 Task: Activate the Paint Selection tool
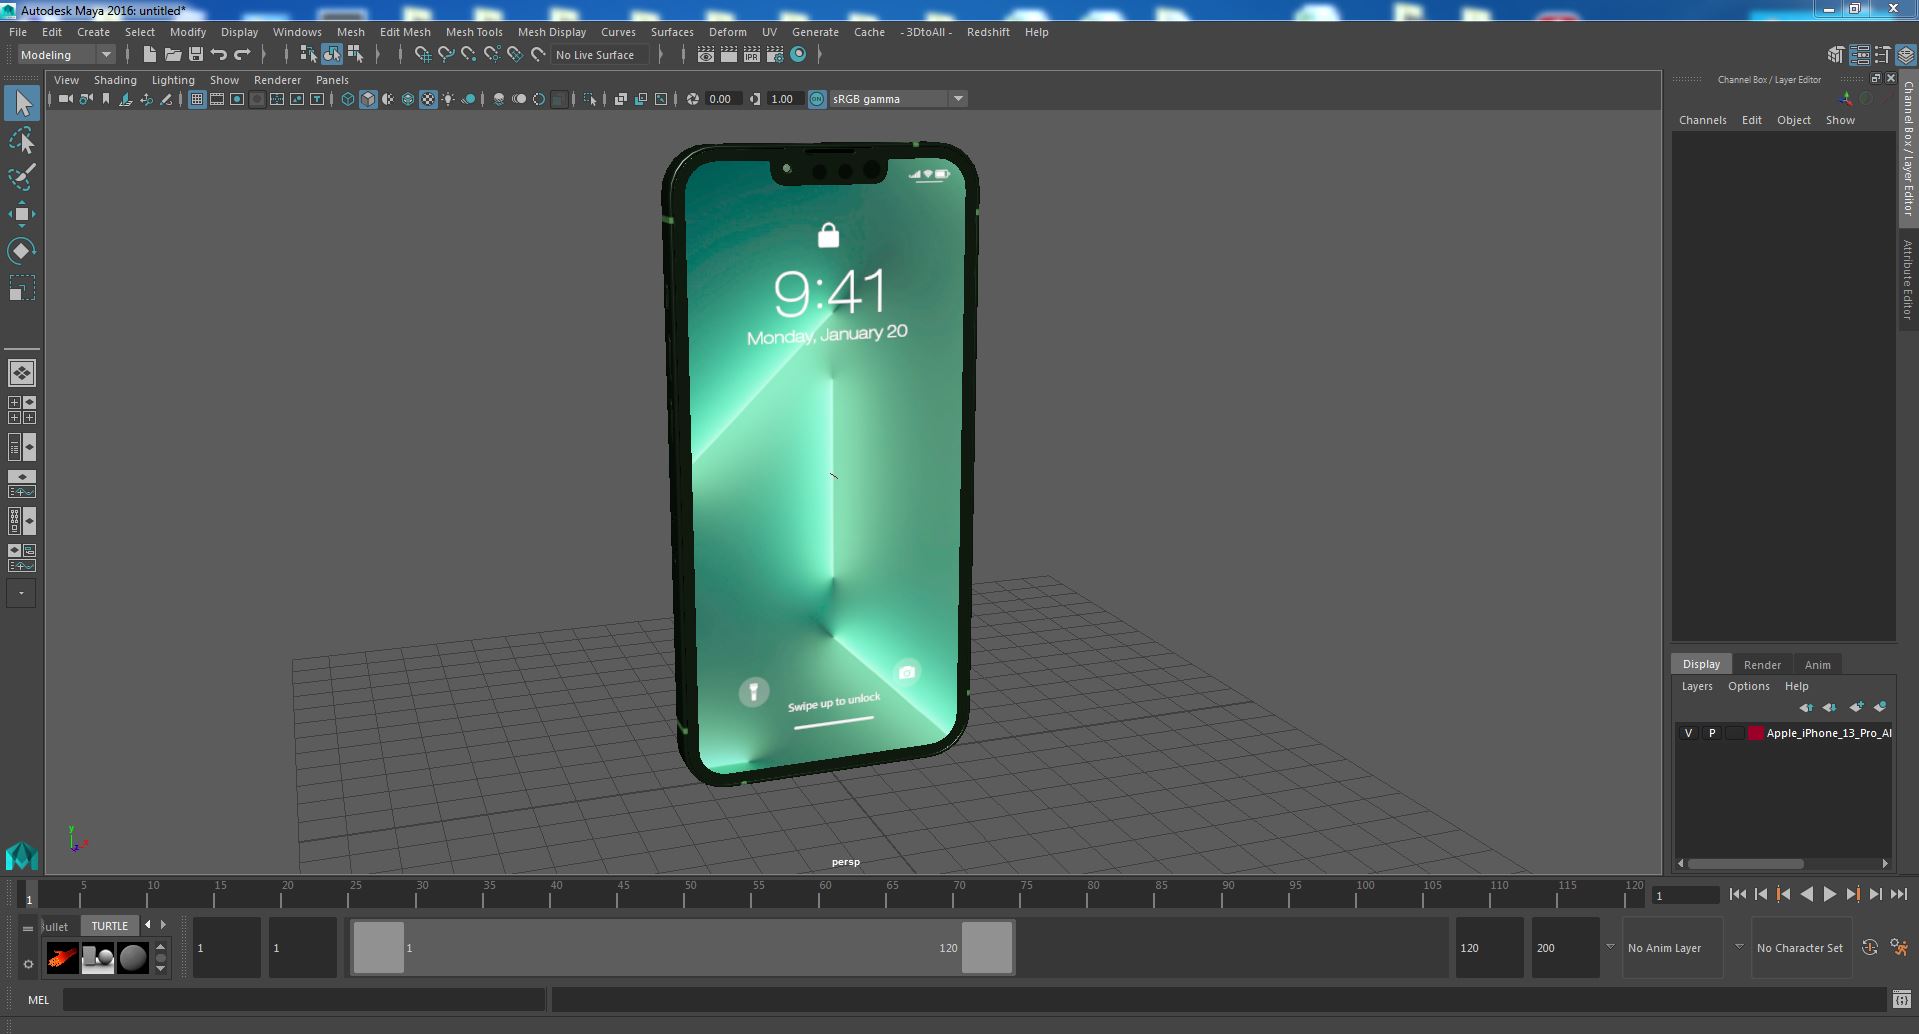(x=22, y=177)
